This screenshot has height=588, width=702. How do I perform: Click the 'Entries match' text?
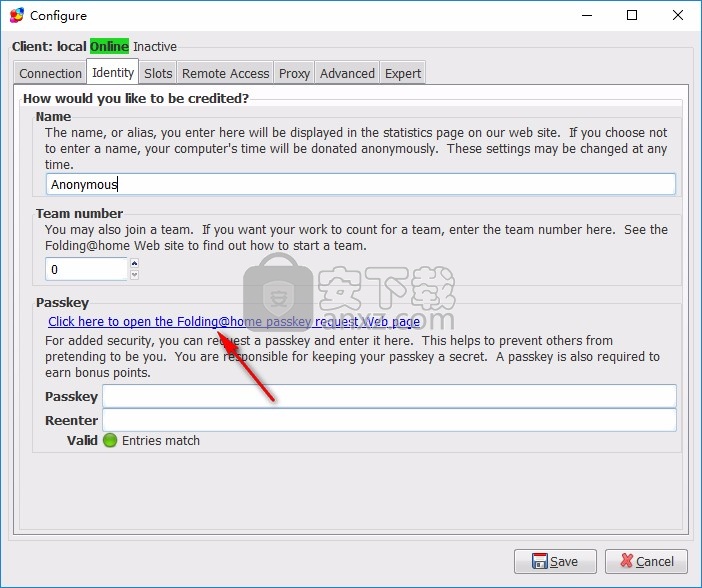click(x=161, y=441)
